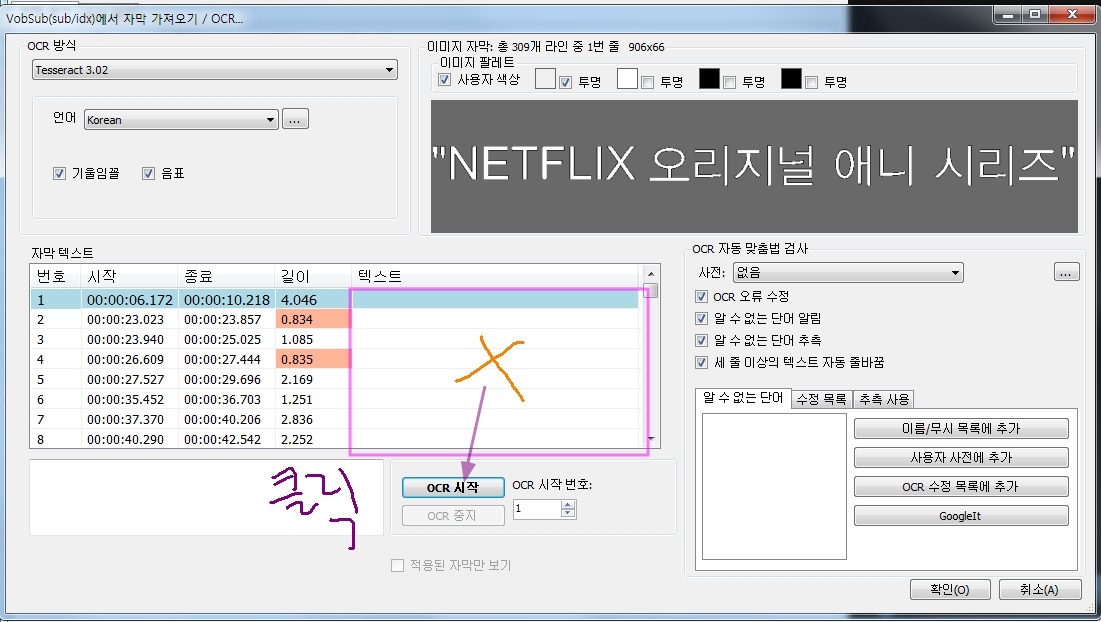Open the 사전 dictionary dropdown

848,272
